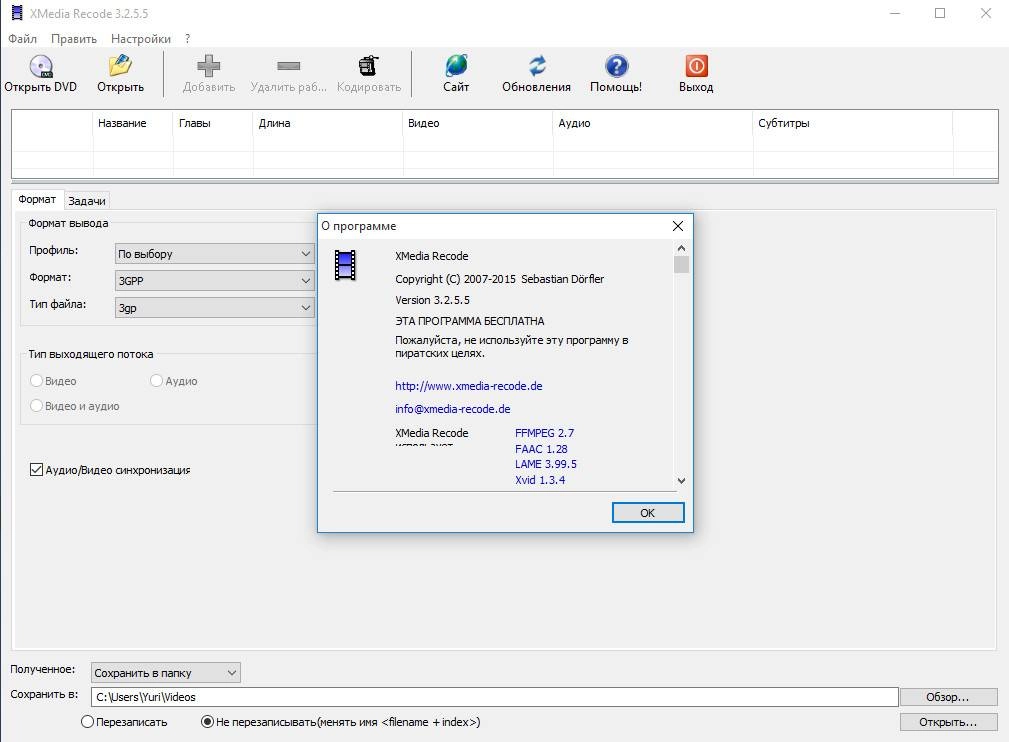Image resolution: width=1009 pixels, height=742 pixels.
Task: Open the Файл menu
Action: tap(23, 39)
